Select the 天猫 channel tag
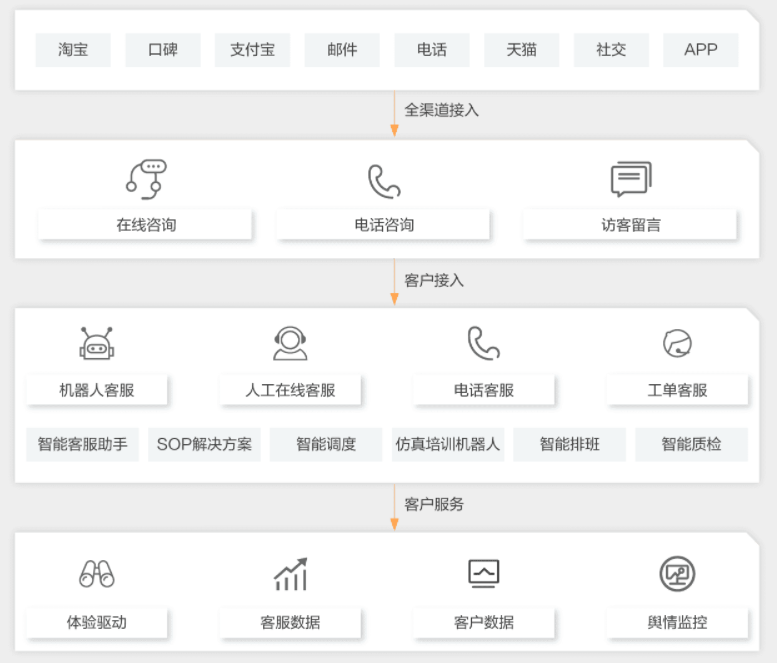 point(521,50)
